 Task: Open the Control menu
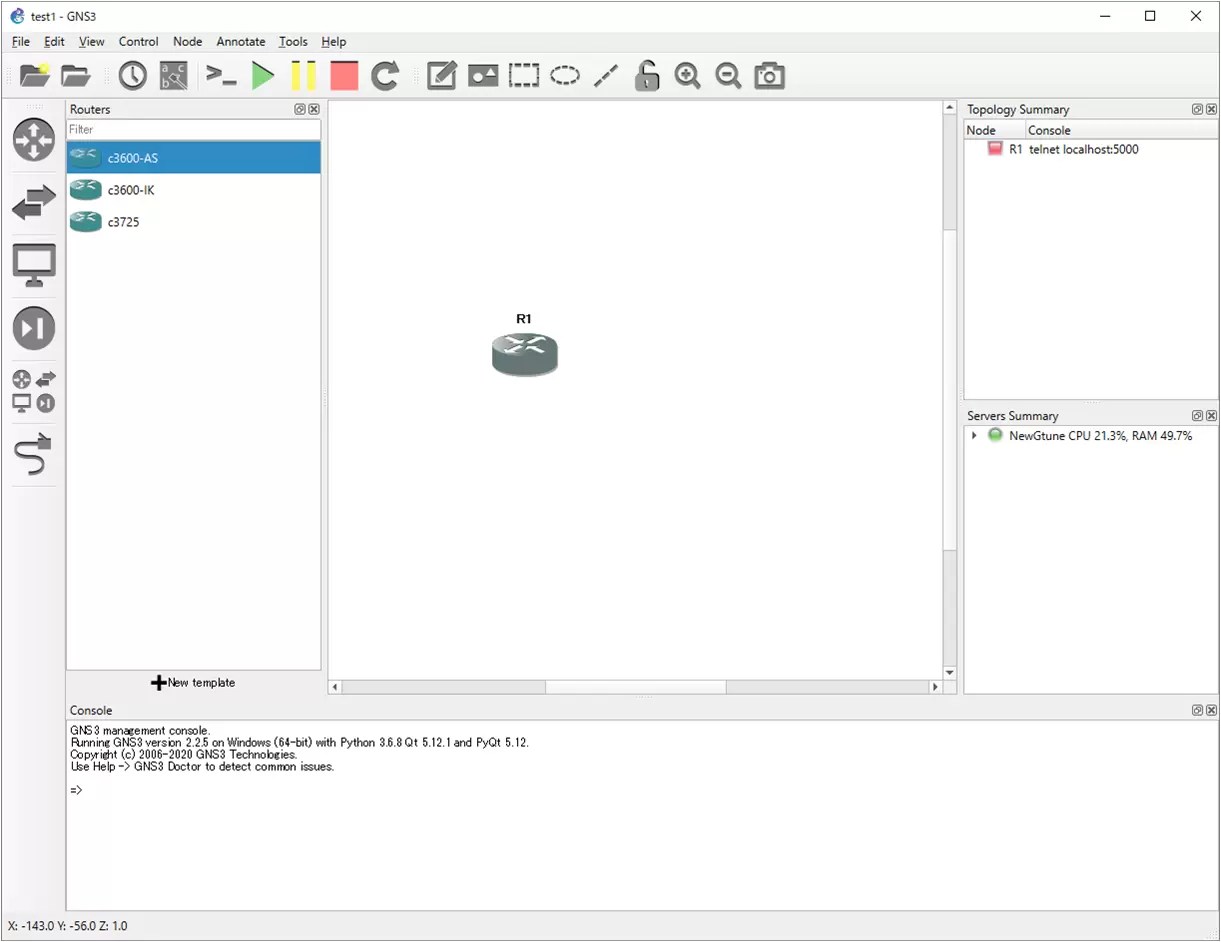coord(138,41)
